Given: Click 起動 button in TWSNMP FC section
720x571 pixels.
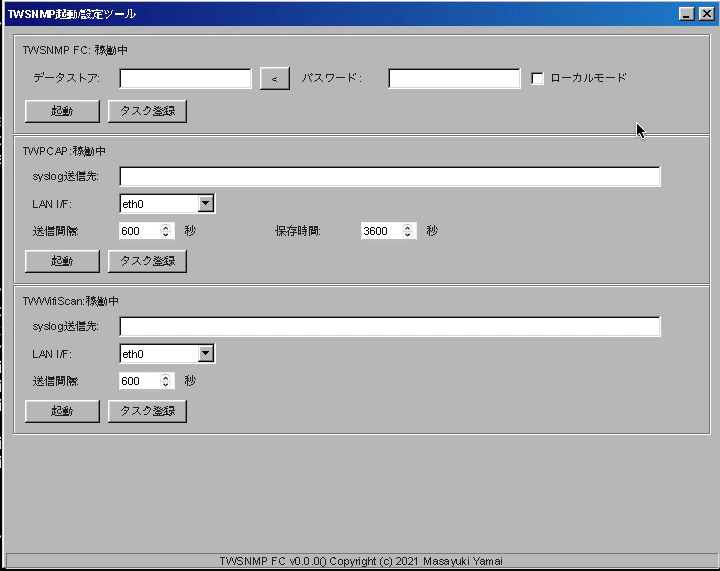Looking at the screenshot, I should tap(62, 111).
